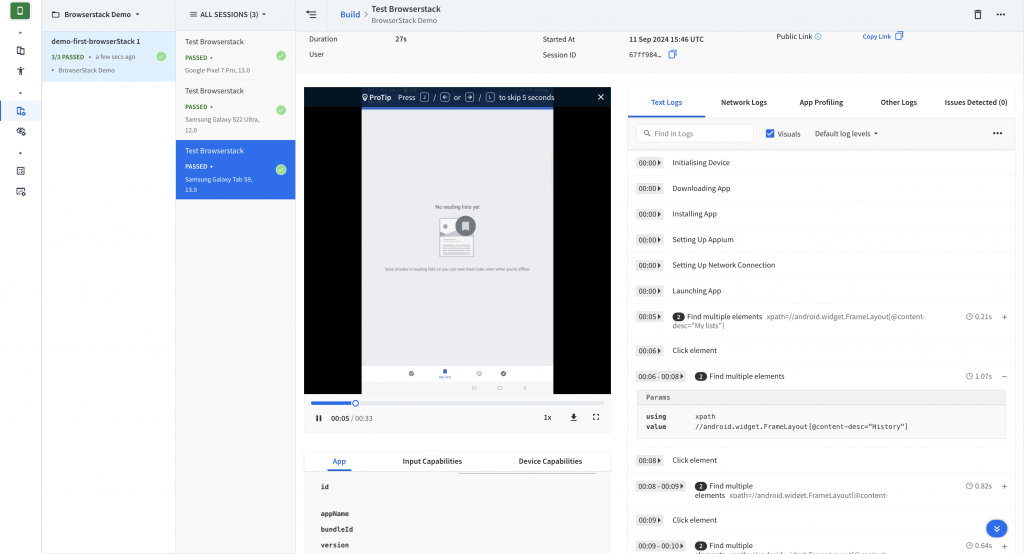
Task: Open ALL SESSIONS (3) filter dropdown
Action: pyautogui.click(x=228, y=14)
